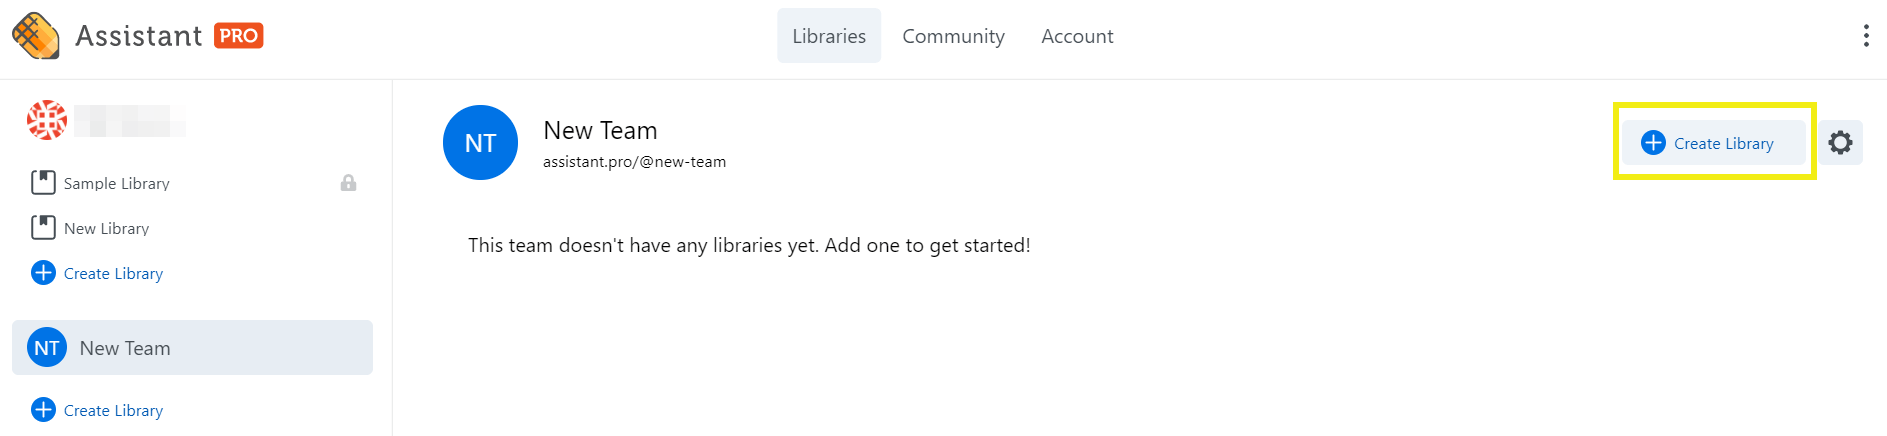Click the Sample Library book icon
1887x436 pixels.
(43, 183)
